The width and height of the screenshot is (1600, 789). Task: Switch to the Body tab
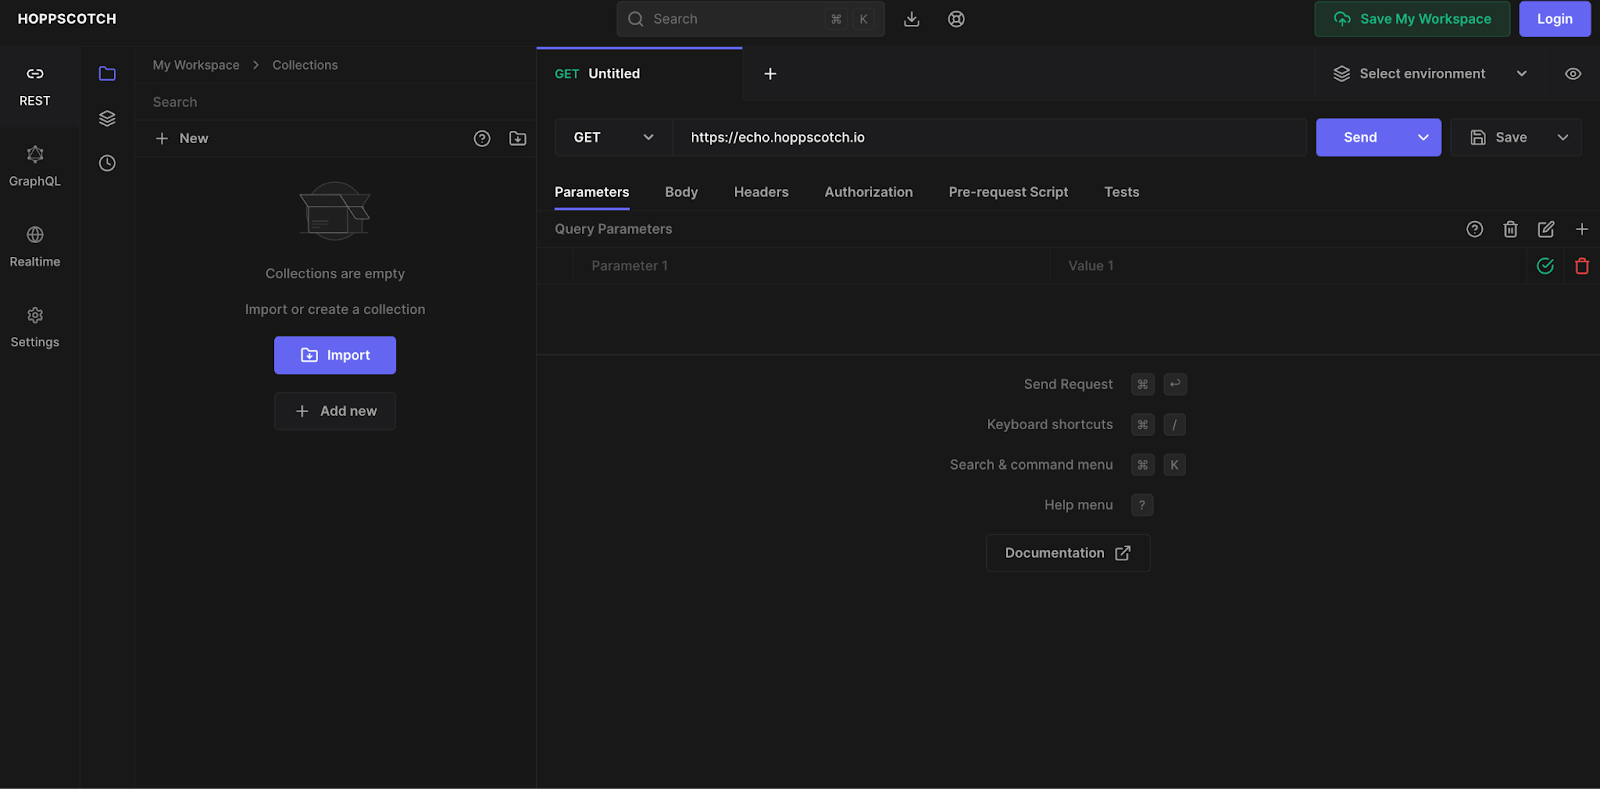681,192
